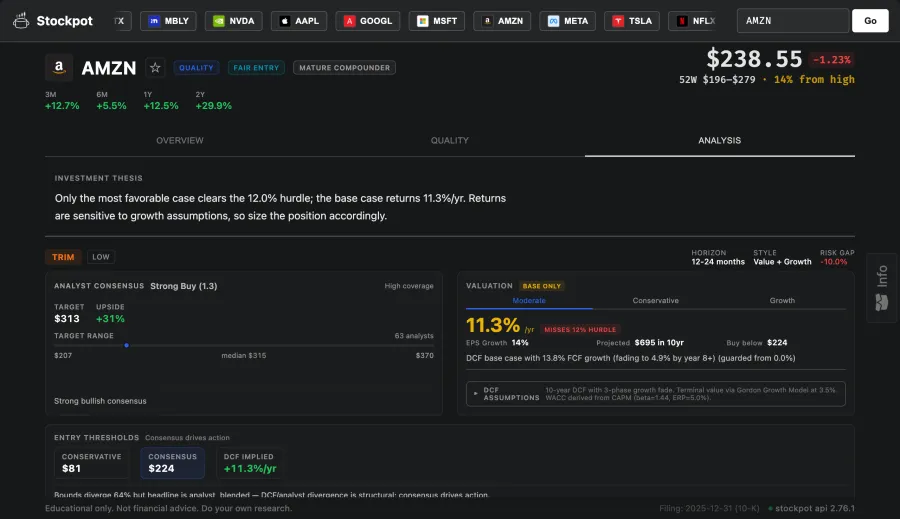Click the FAIR ENTRY badge
Screen dimensions: 900x519
coord(256,68)
